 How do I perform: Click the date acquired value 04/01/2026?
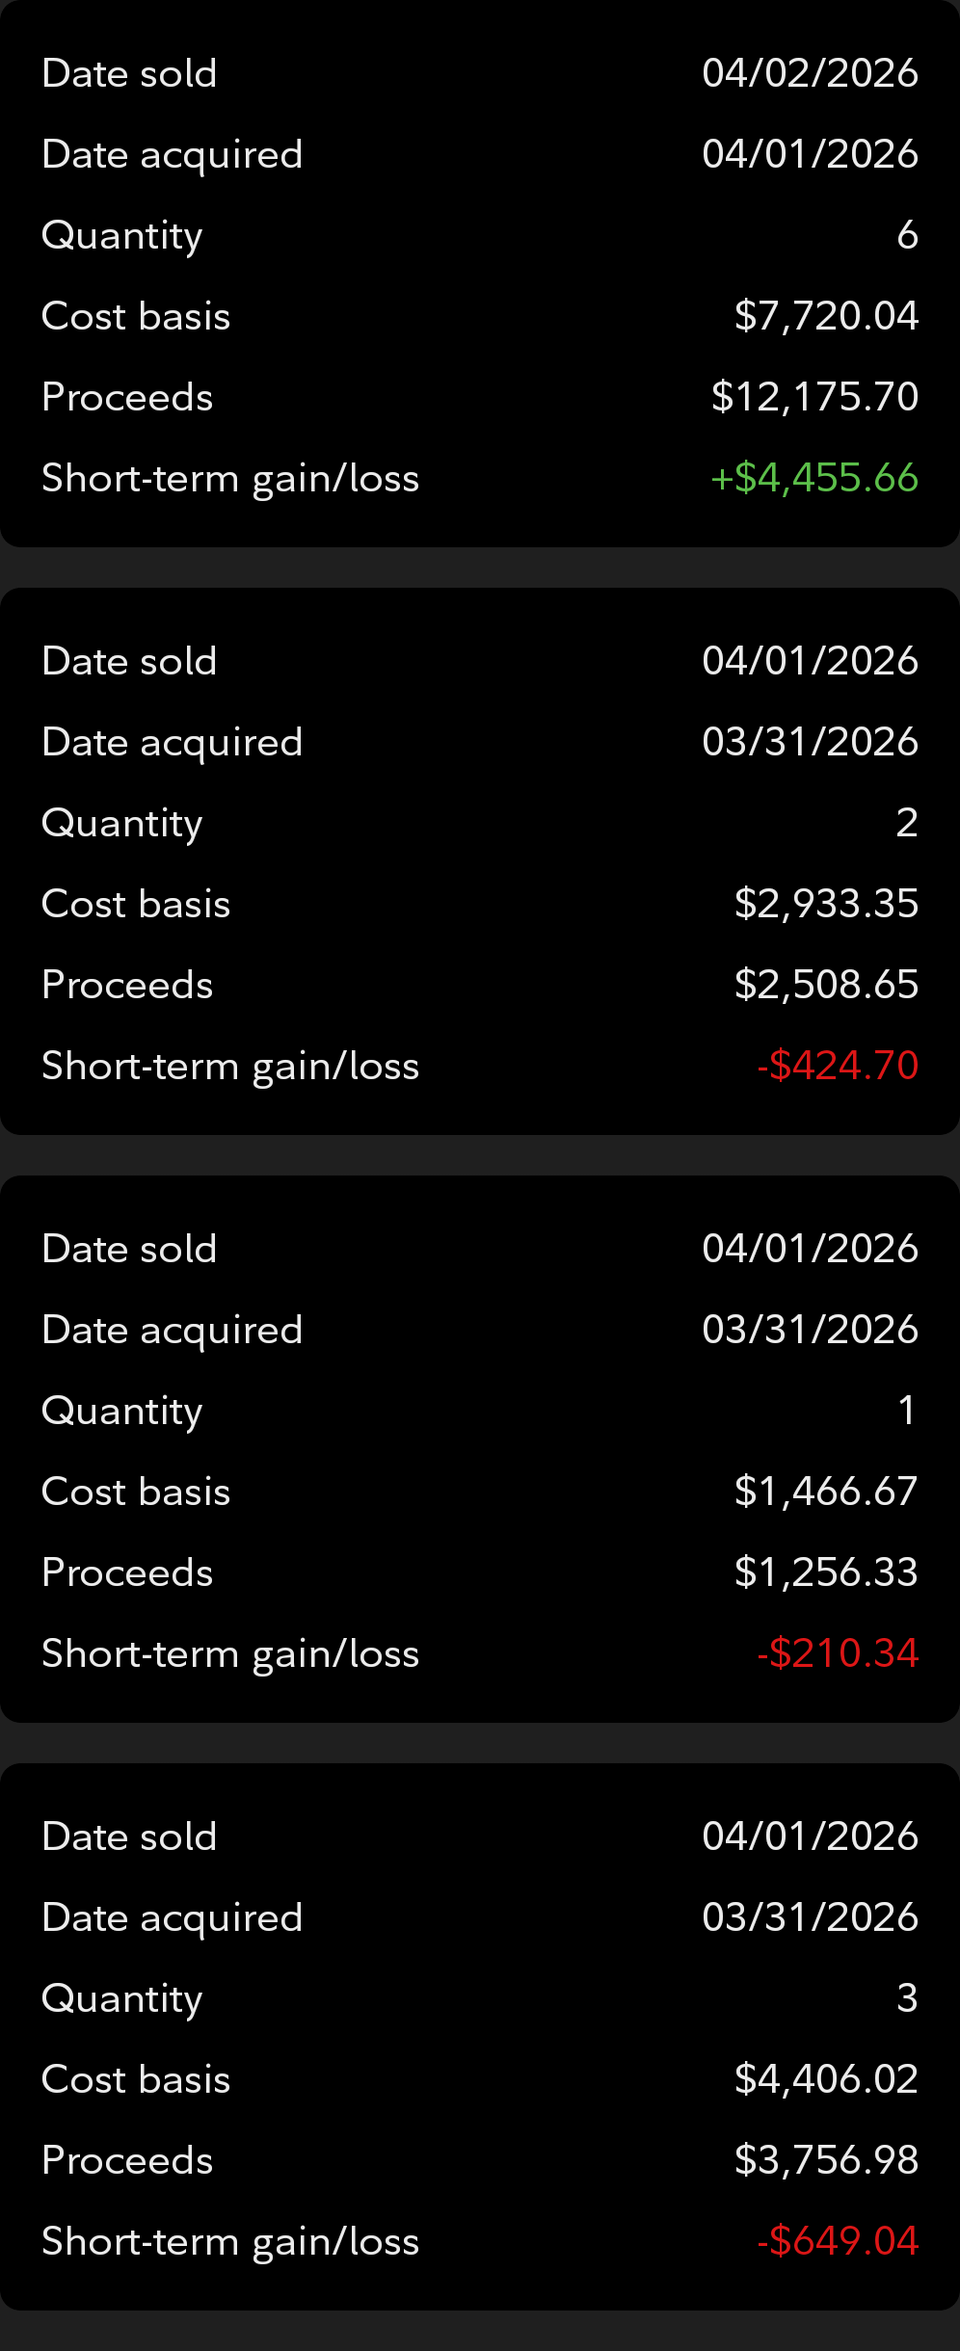point(810,154)
